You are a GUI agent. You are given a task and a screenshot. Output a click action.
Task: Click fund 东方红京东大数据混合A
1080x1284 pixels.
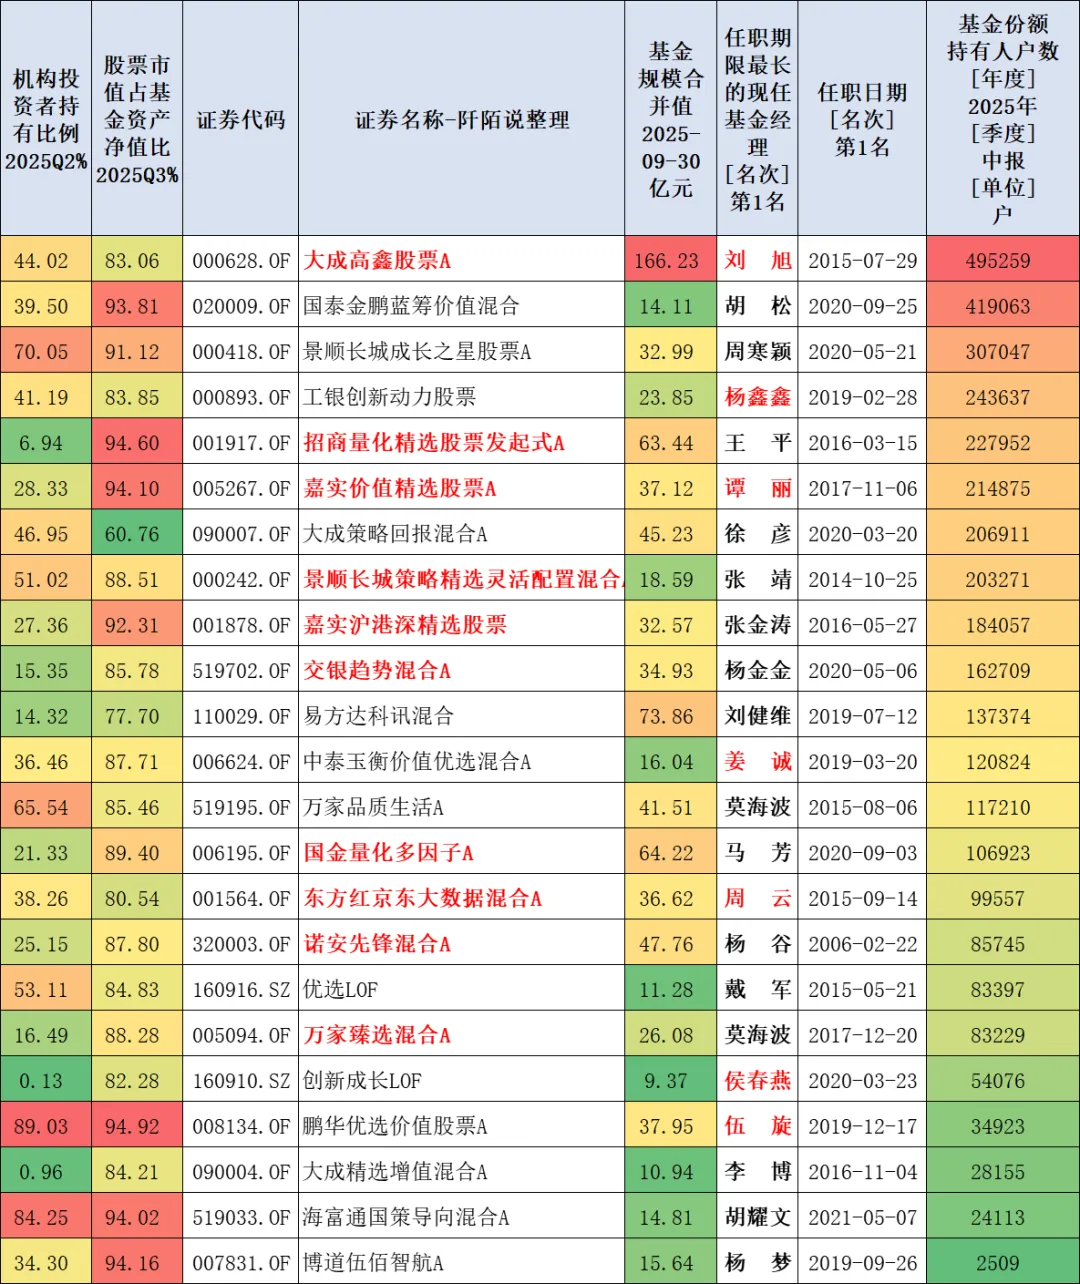[x=423, y=899]
